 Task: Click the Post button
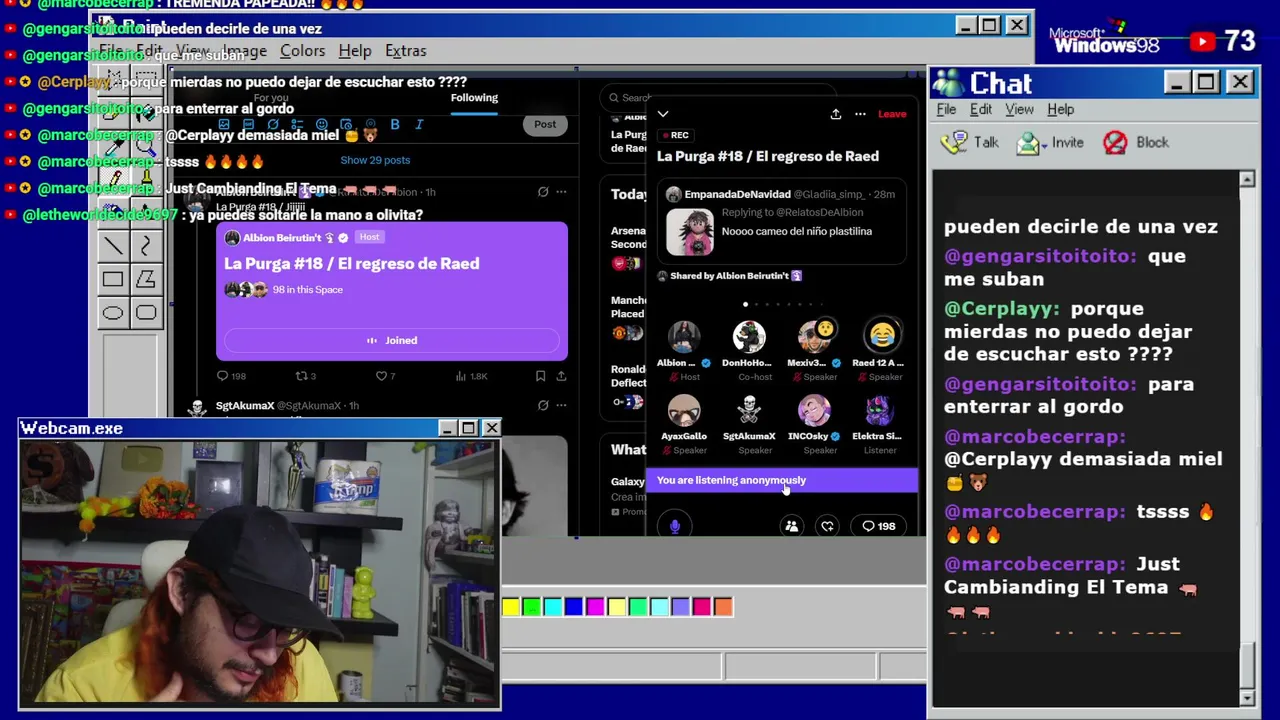[545, 124]
